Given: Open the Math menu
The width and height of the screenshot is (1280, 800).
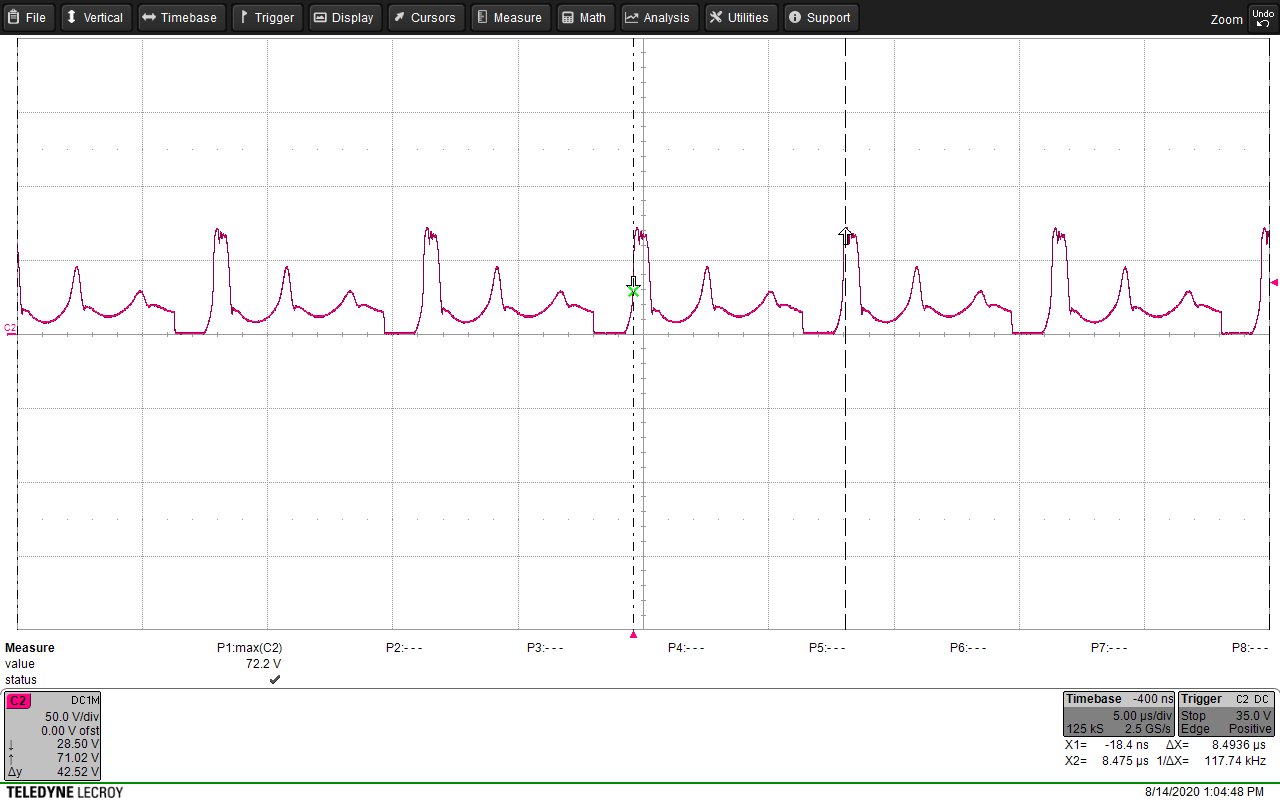Looking at the screenshot, I should (584, 17).
